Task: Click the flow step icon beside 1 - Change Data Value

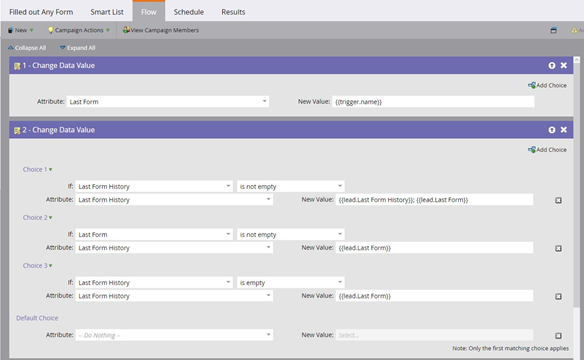Action: [x=17, y=66]
